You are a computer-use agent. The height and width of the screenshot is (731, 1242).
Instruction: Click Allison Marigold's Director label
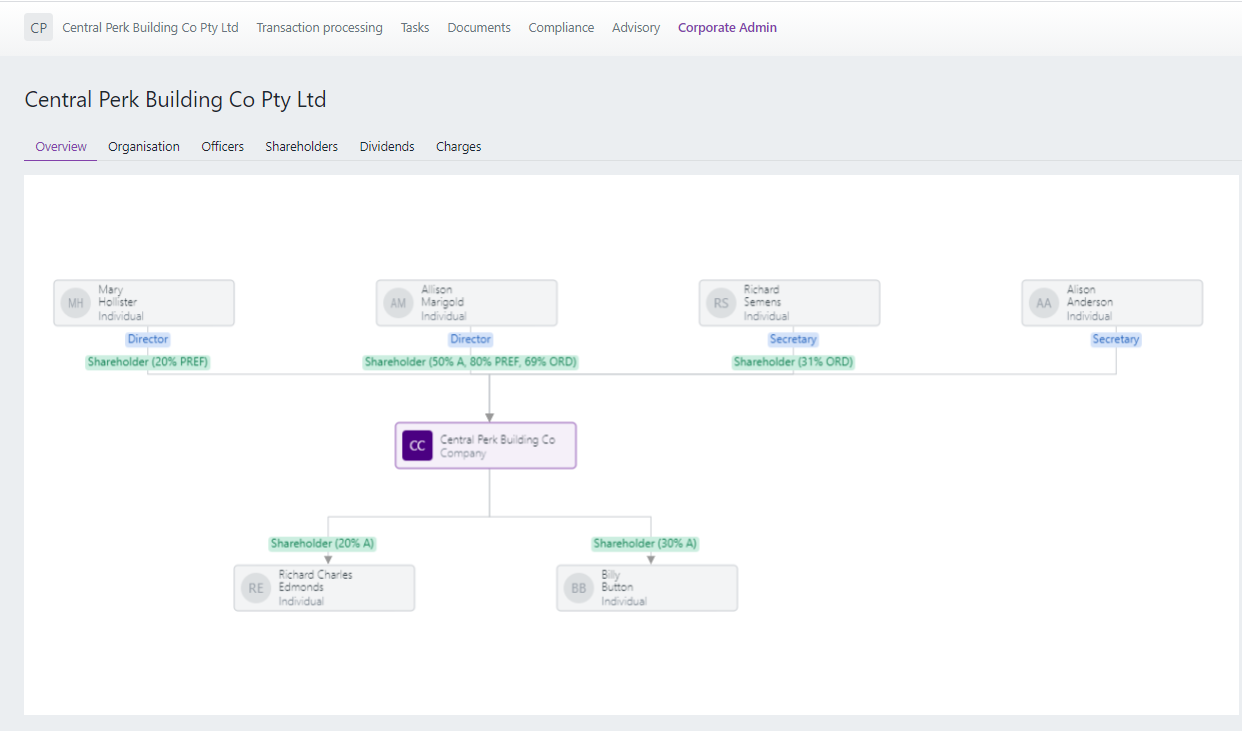click(470, 339)
